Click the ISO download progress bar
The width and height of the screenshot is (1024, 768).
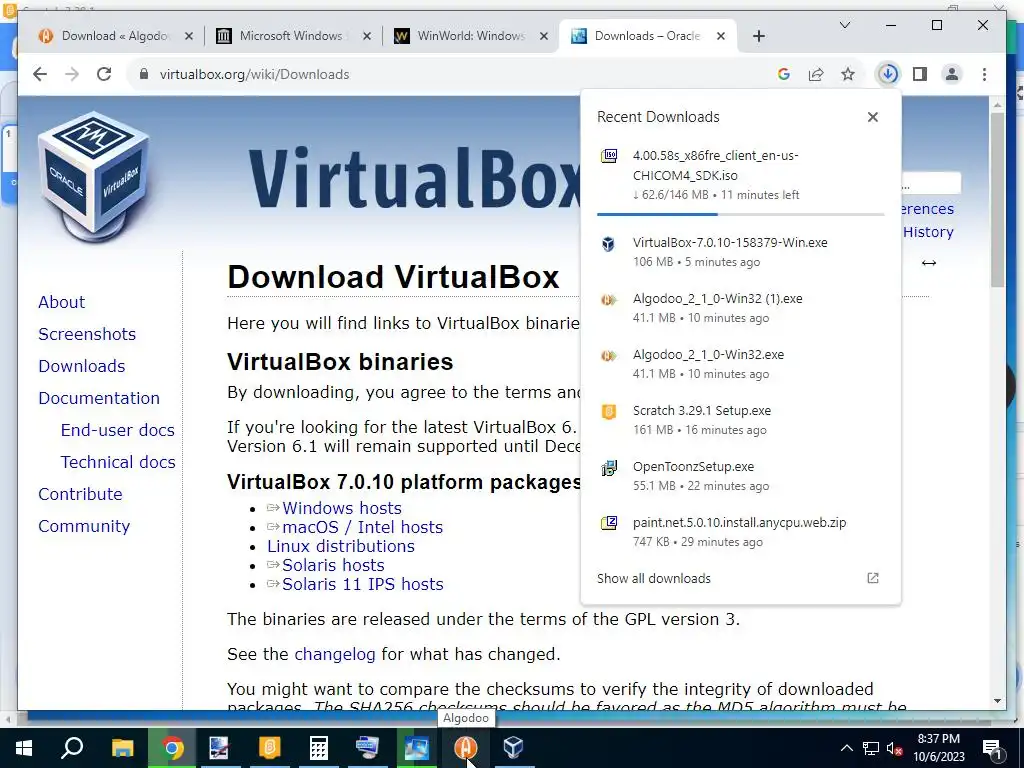pyautogui.click(x=741, y=214)
